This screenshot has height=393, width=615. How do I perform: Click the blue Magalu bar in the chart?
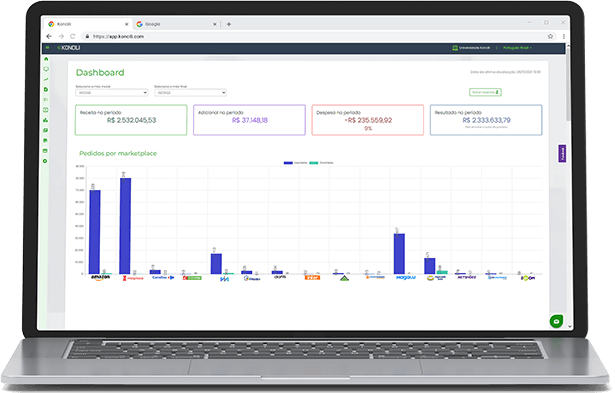click(399, 254)
